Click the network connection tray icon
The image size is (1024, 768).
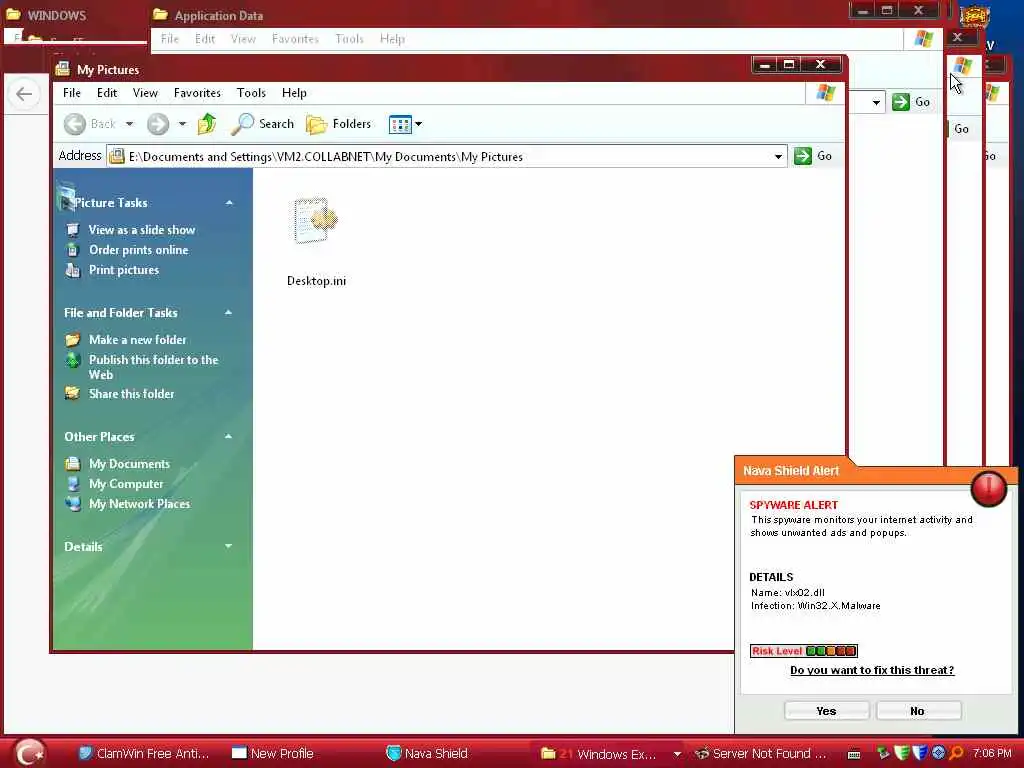pos(883,754)
